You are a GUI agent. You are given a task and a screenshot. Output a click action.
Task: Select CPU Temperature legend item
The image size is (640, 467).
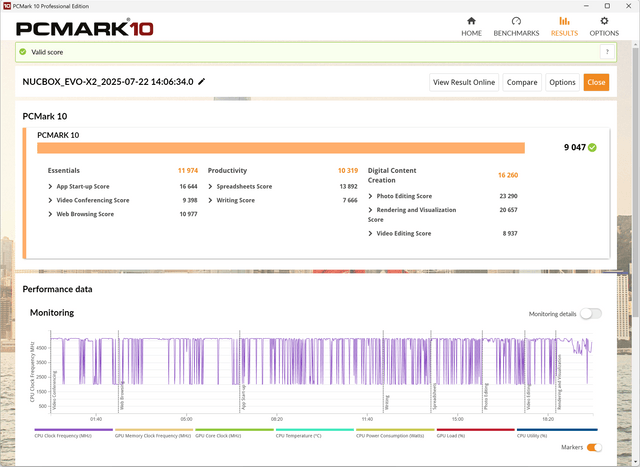(315, 433)
